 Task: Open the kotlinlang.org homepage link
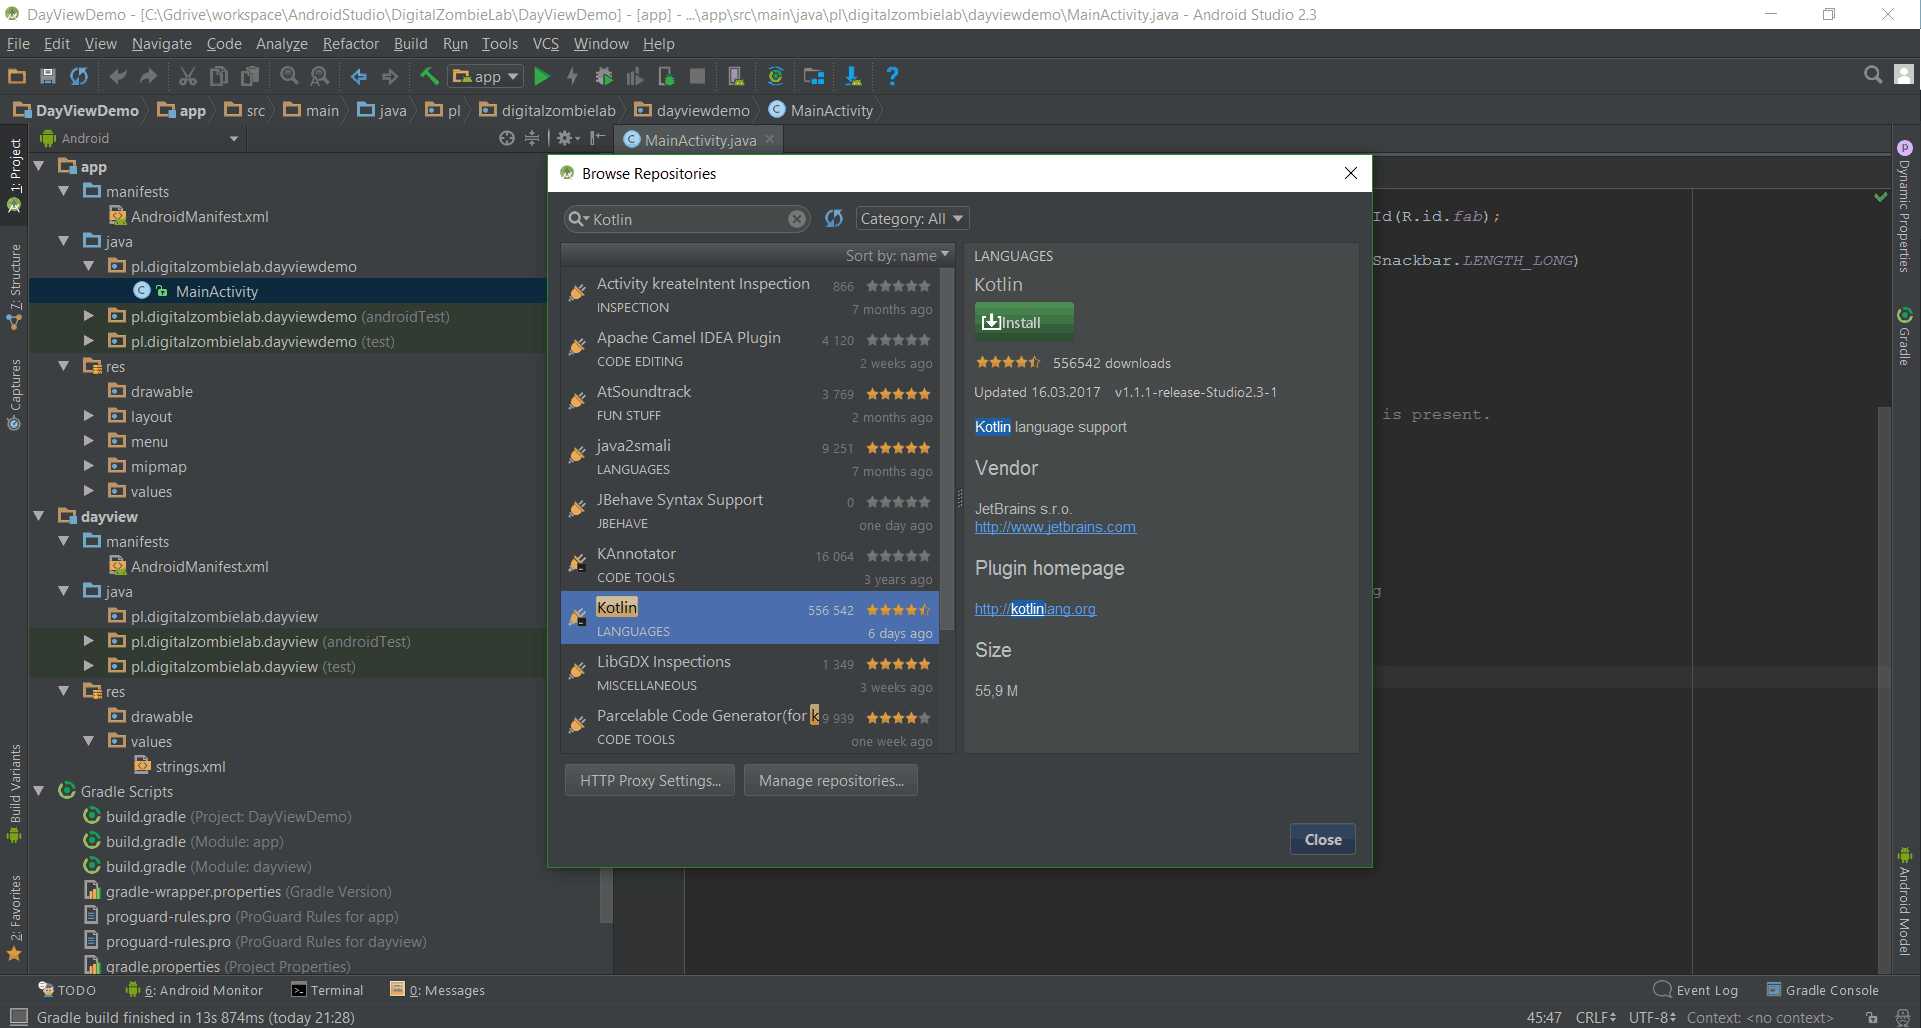(1035, 609)
